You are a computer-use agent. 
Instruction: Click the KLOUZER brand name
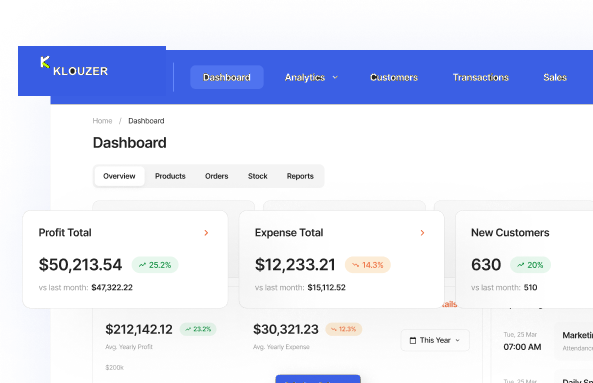(x=81, y=71)
